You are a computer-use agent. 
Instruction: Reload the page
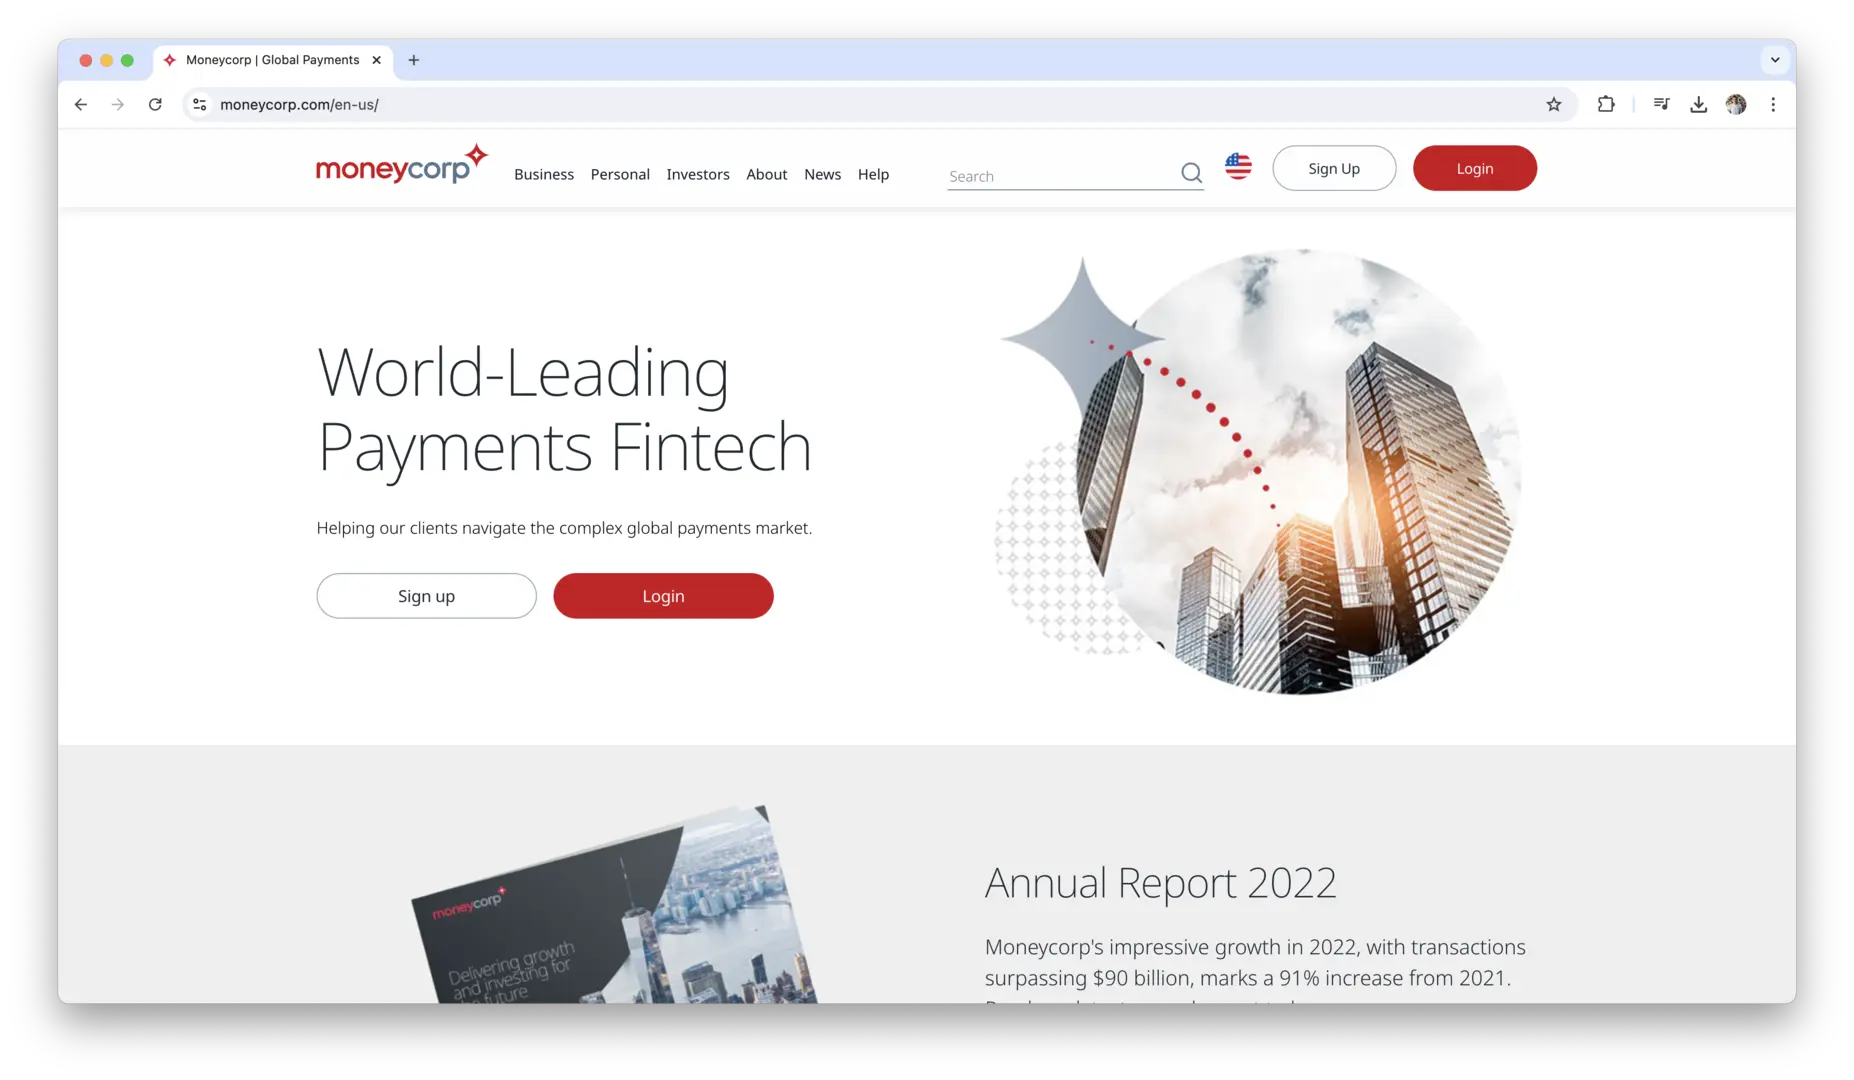tap(155, 104)
